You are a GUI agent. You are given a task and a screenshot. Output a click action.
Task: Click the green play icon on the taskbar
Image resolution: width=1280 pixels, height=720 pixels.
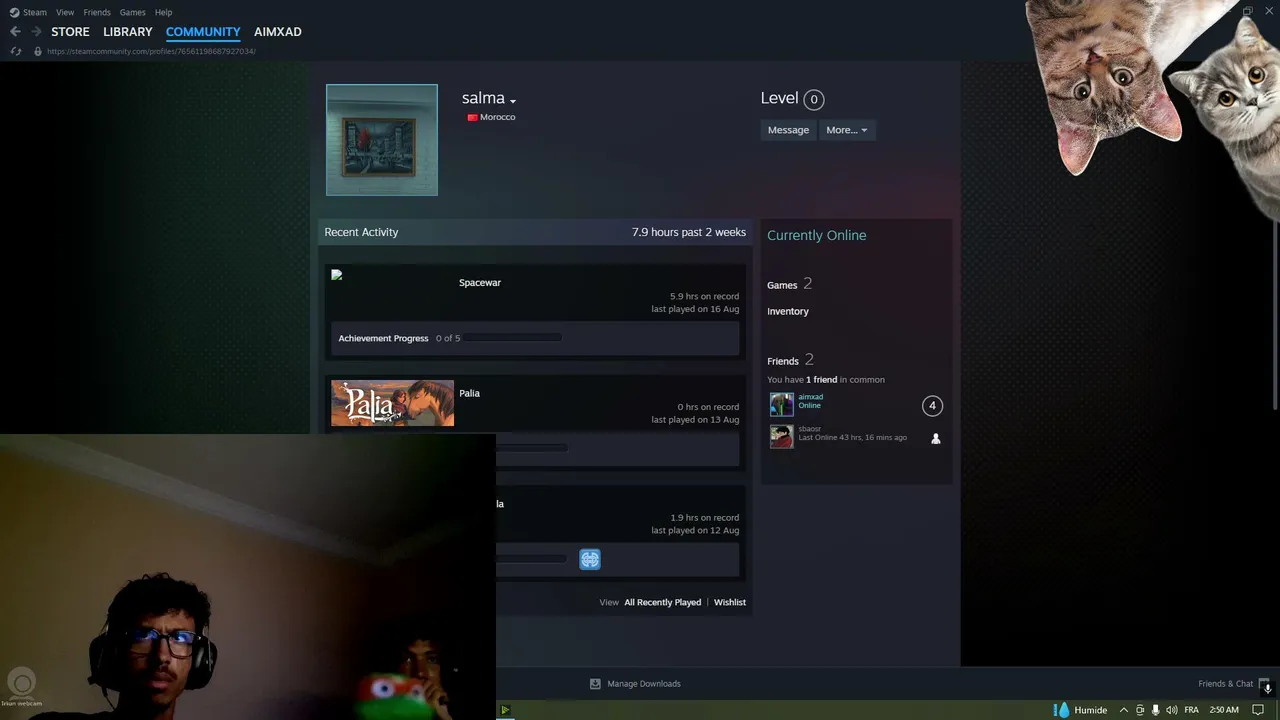[505, 710]
